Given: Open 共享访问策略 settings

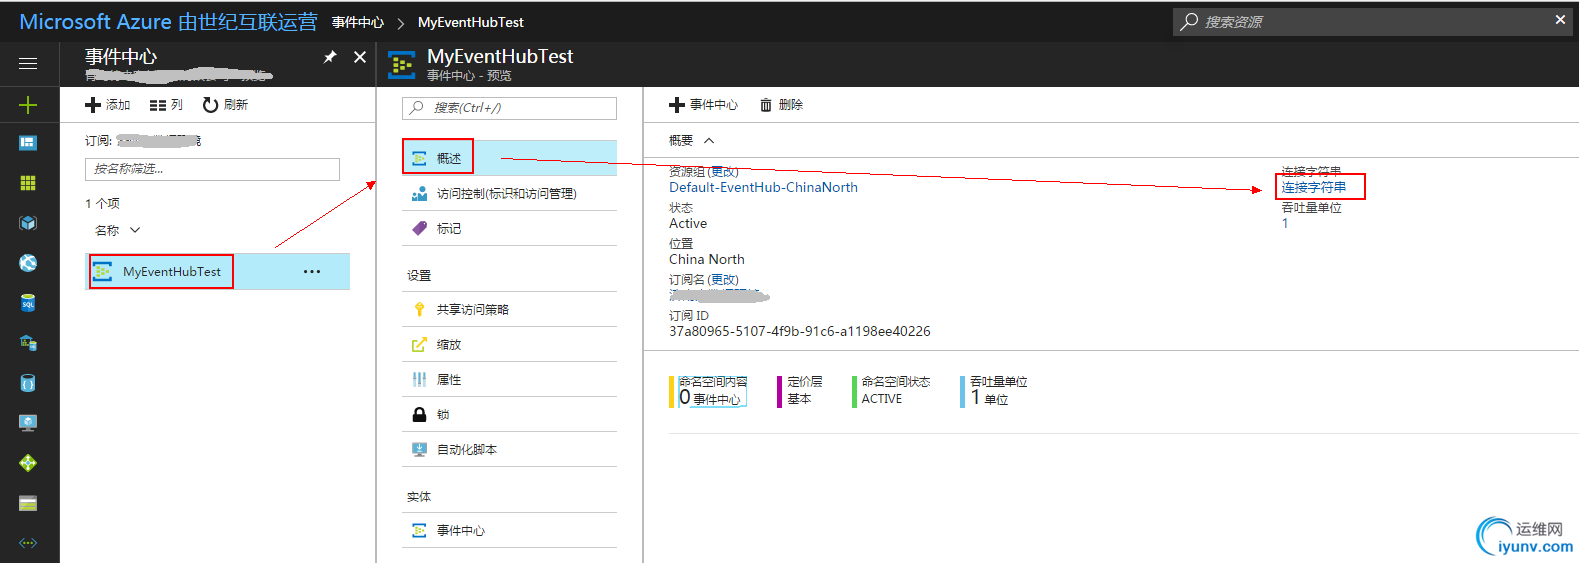Looking at the screenshot, I should 509,309.
